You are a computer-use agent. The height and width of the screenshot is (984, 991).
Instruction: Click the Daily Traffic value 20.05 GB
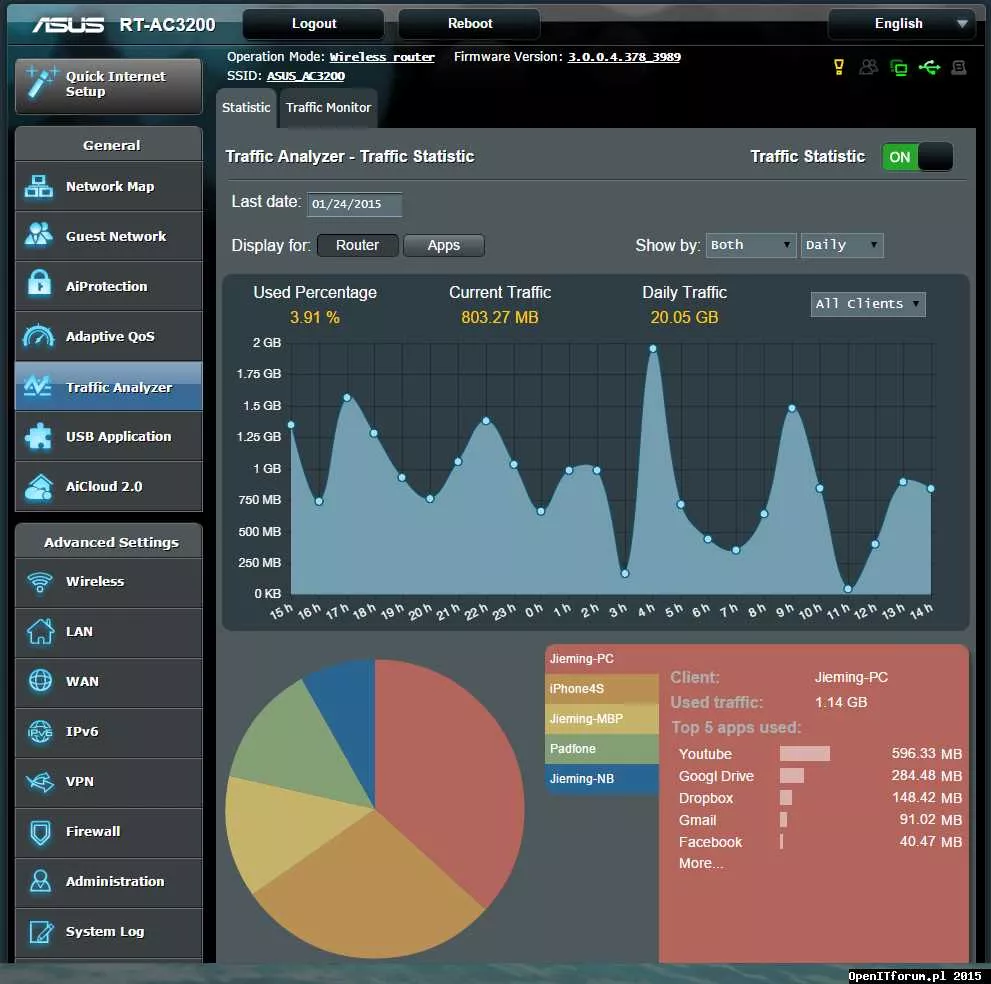tap(684, 317)
